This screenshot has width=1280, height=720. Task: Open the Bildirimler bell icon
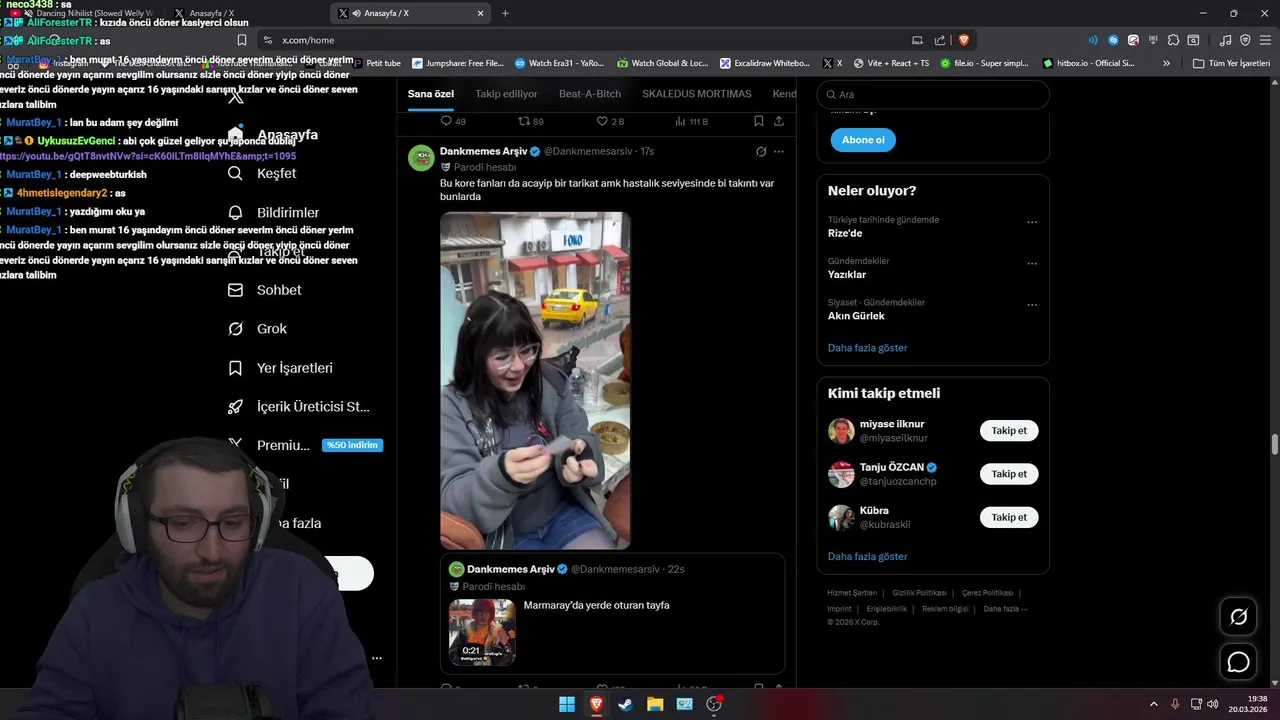tap(235, 212)
